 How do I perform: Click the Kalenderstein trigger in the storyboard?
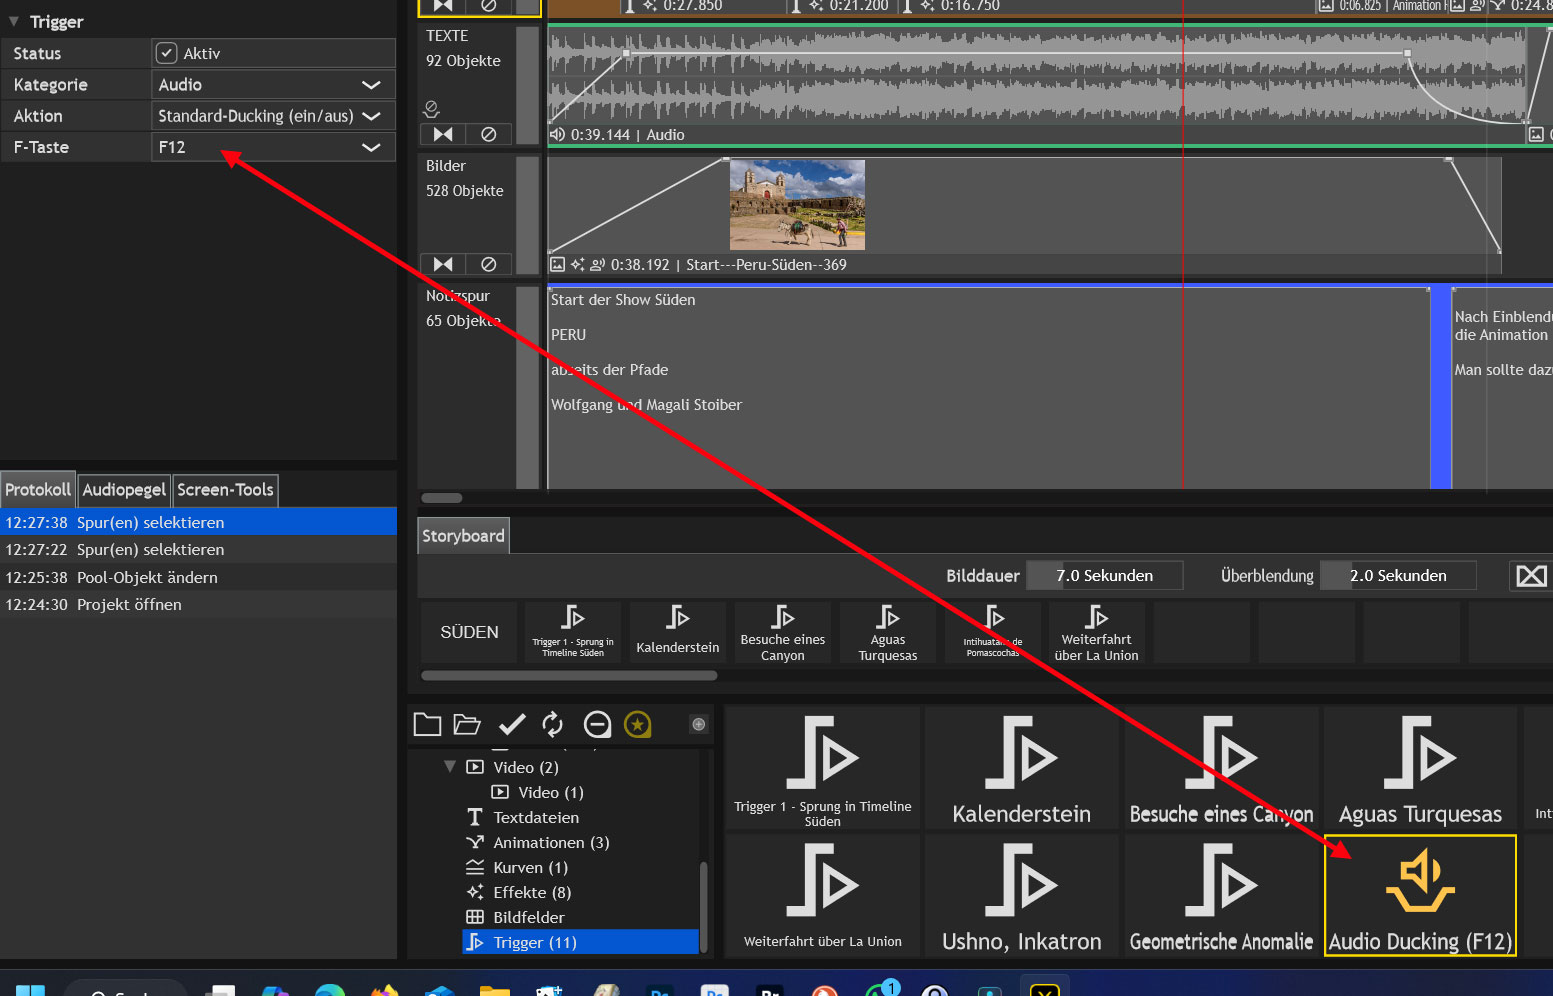[x=677, y=631]
